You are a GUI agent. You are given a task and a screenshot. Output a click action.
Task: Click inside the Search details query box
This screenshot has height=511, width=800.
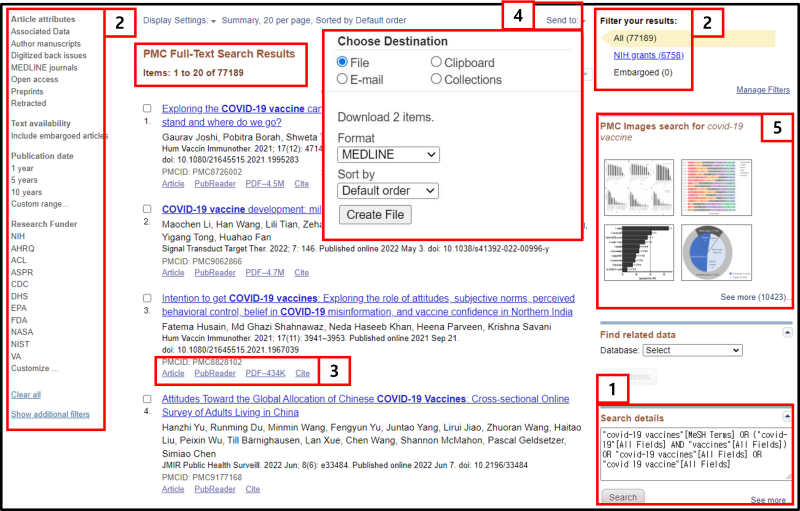click(695, 454)
